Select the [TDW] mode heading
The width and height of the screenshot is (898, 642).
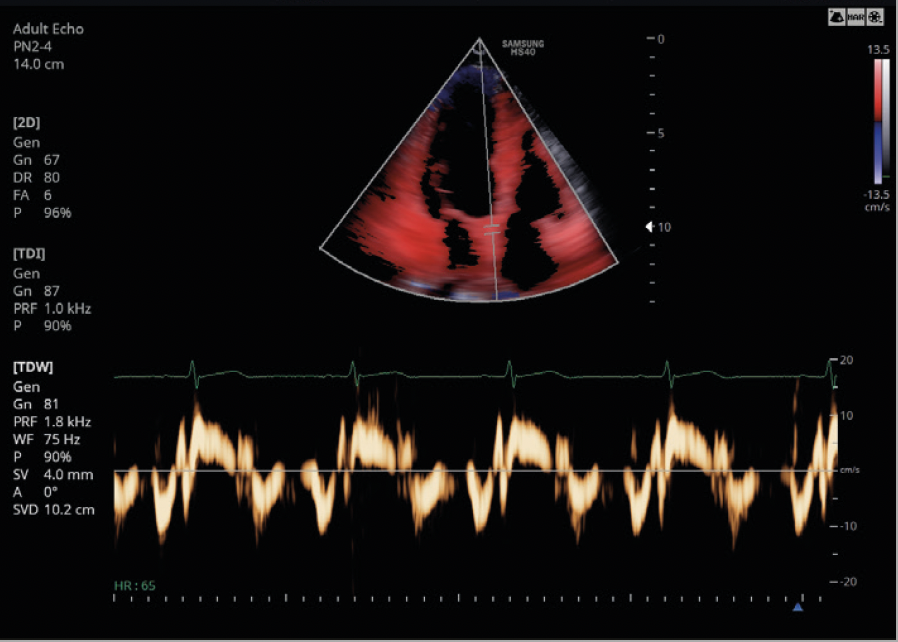[33, 367]
